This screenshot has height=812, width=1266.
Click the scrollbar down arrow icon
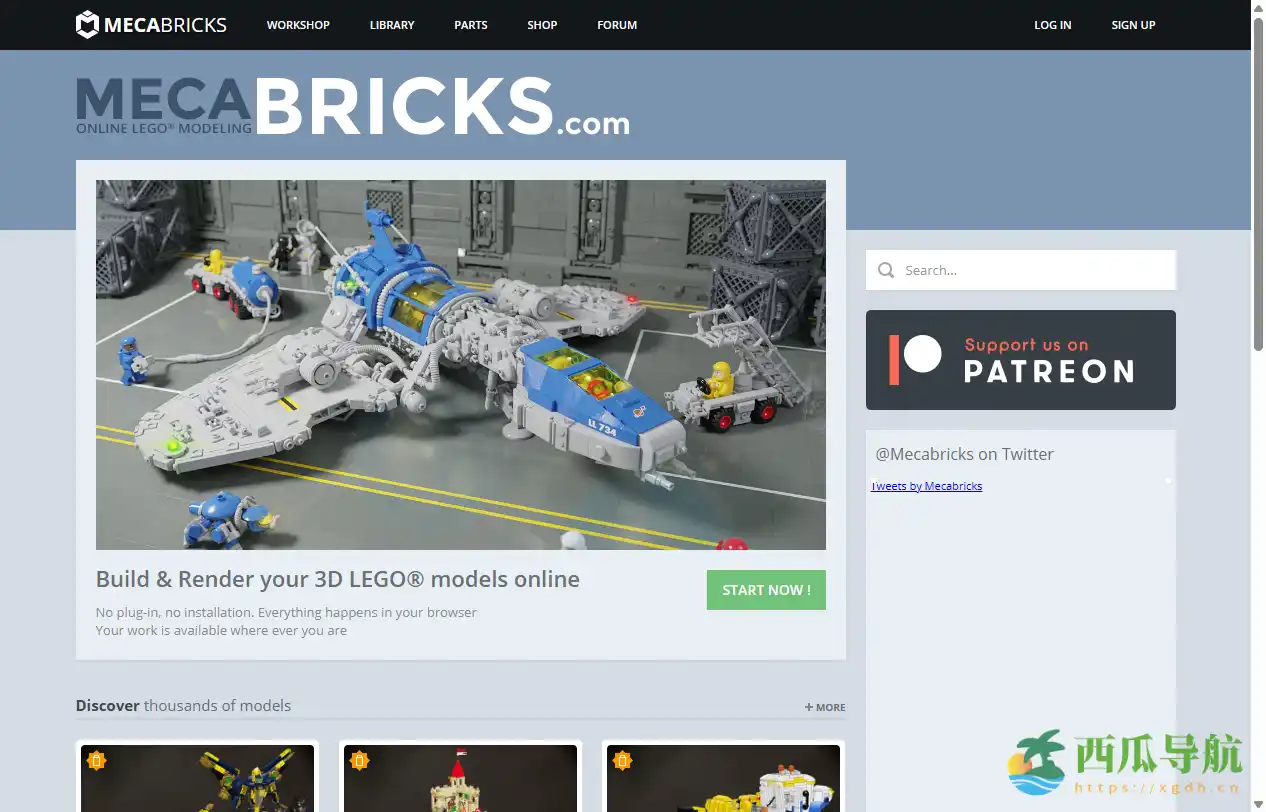click(x=1258, y=805)
